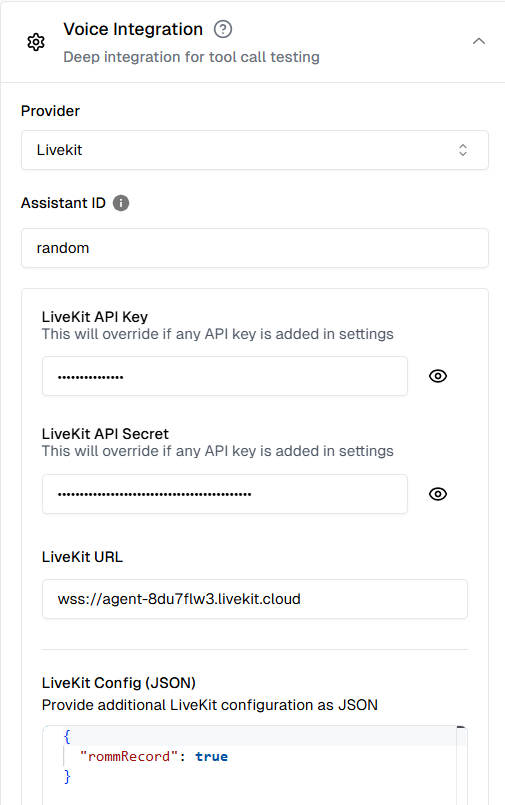Click into the LiveKit API Secret field
Image resolution: width=505 pixels, height=805 pixels.
click(225, 494)
